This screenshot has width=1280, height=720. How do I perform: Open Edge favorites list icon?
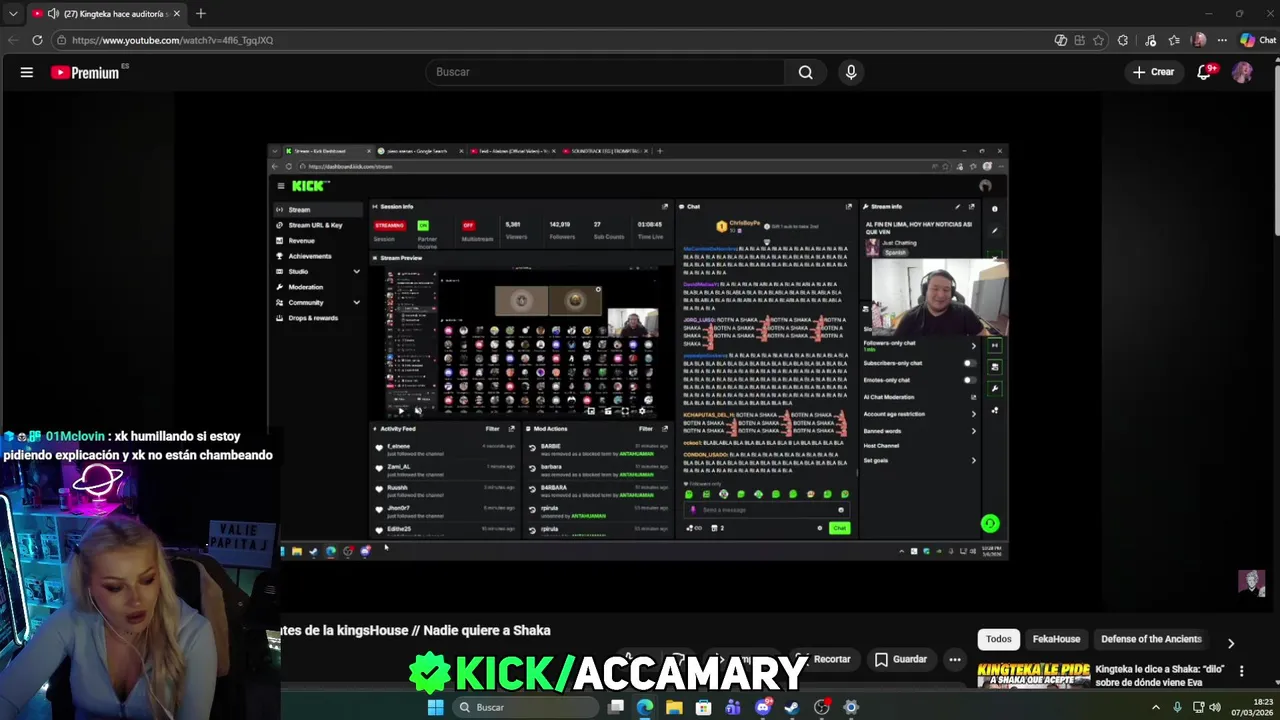pos(1174,40)
